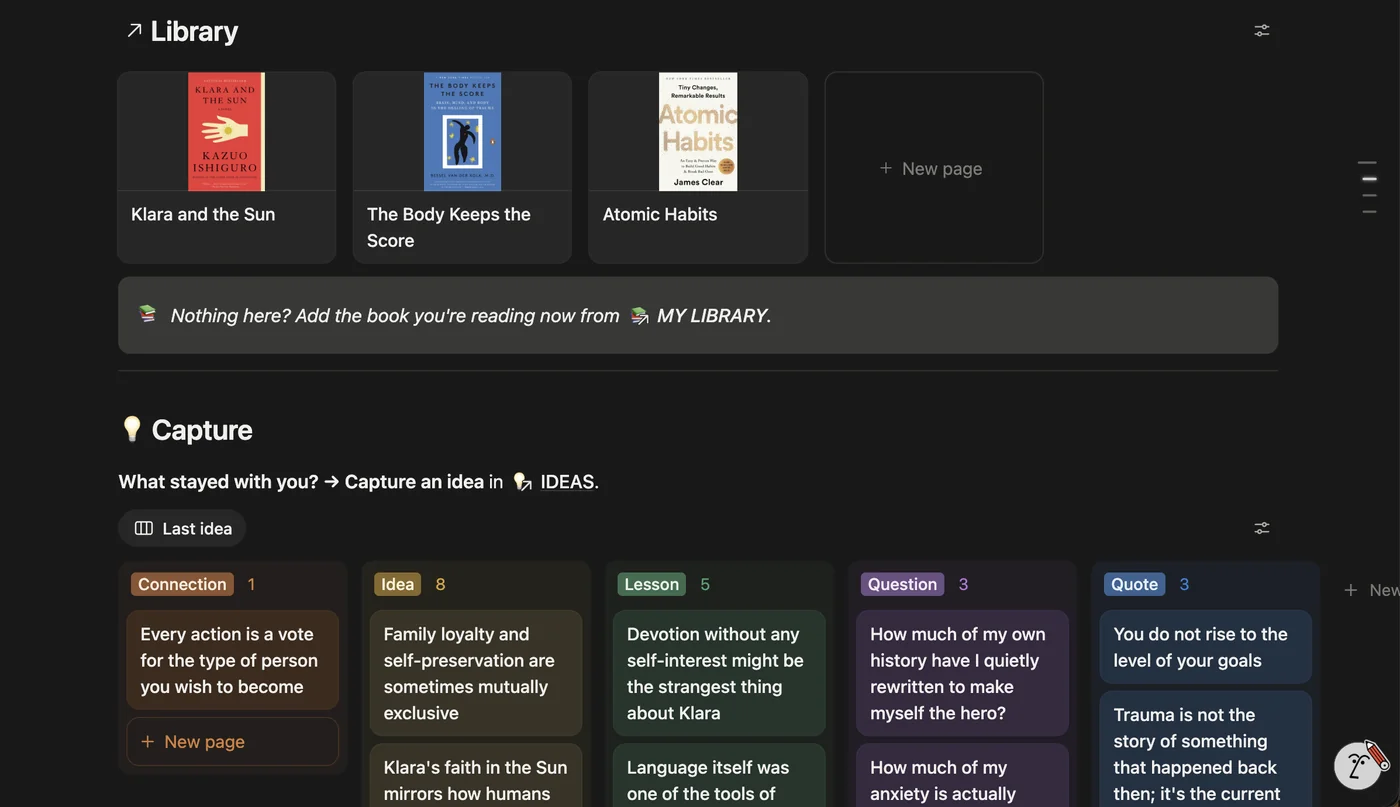Select the Last idea view tab

coord(182,528)
